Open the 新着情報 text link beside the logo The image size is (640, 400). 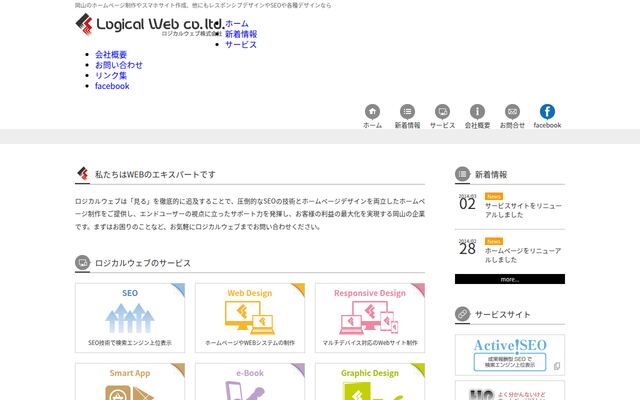click(x=241, y=34)
